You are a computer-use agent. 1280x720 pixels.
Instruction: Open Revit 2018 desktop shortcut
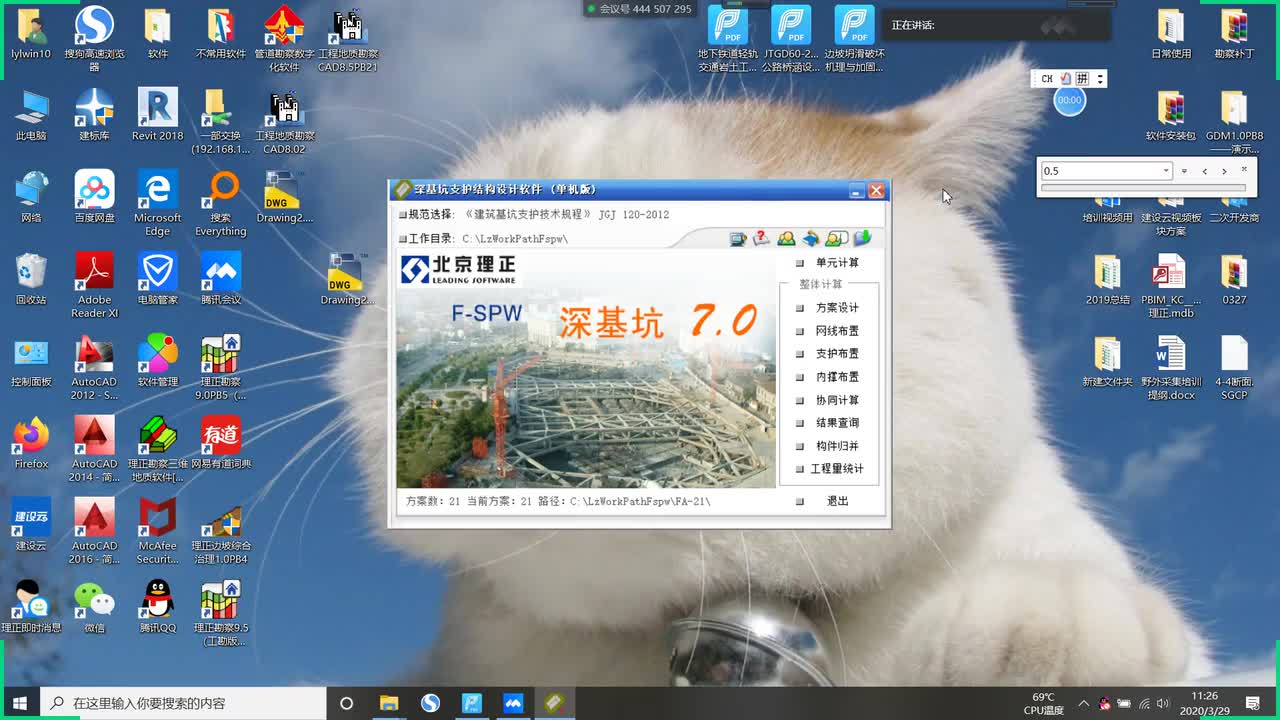(158, 115)
